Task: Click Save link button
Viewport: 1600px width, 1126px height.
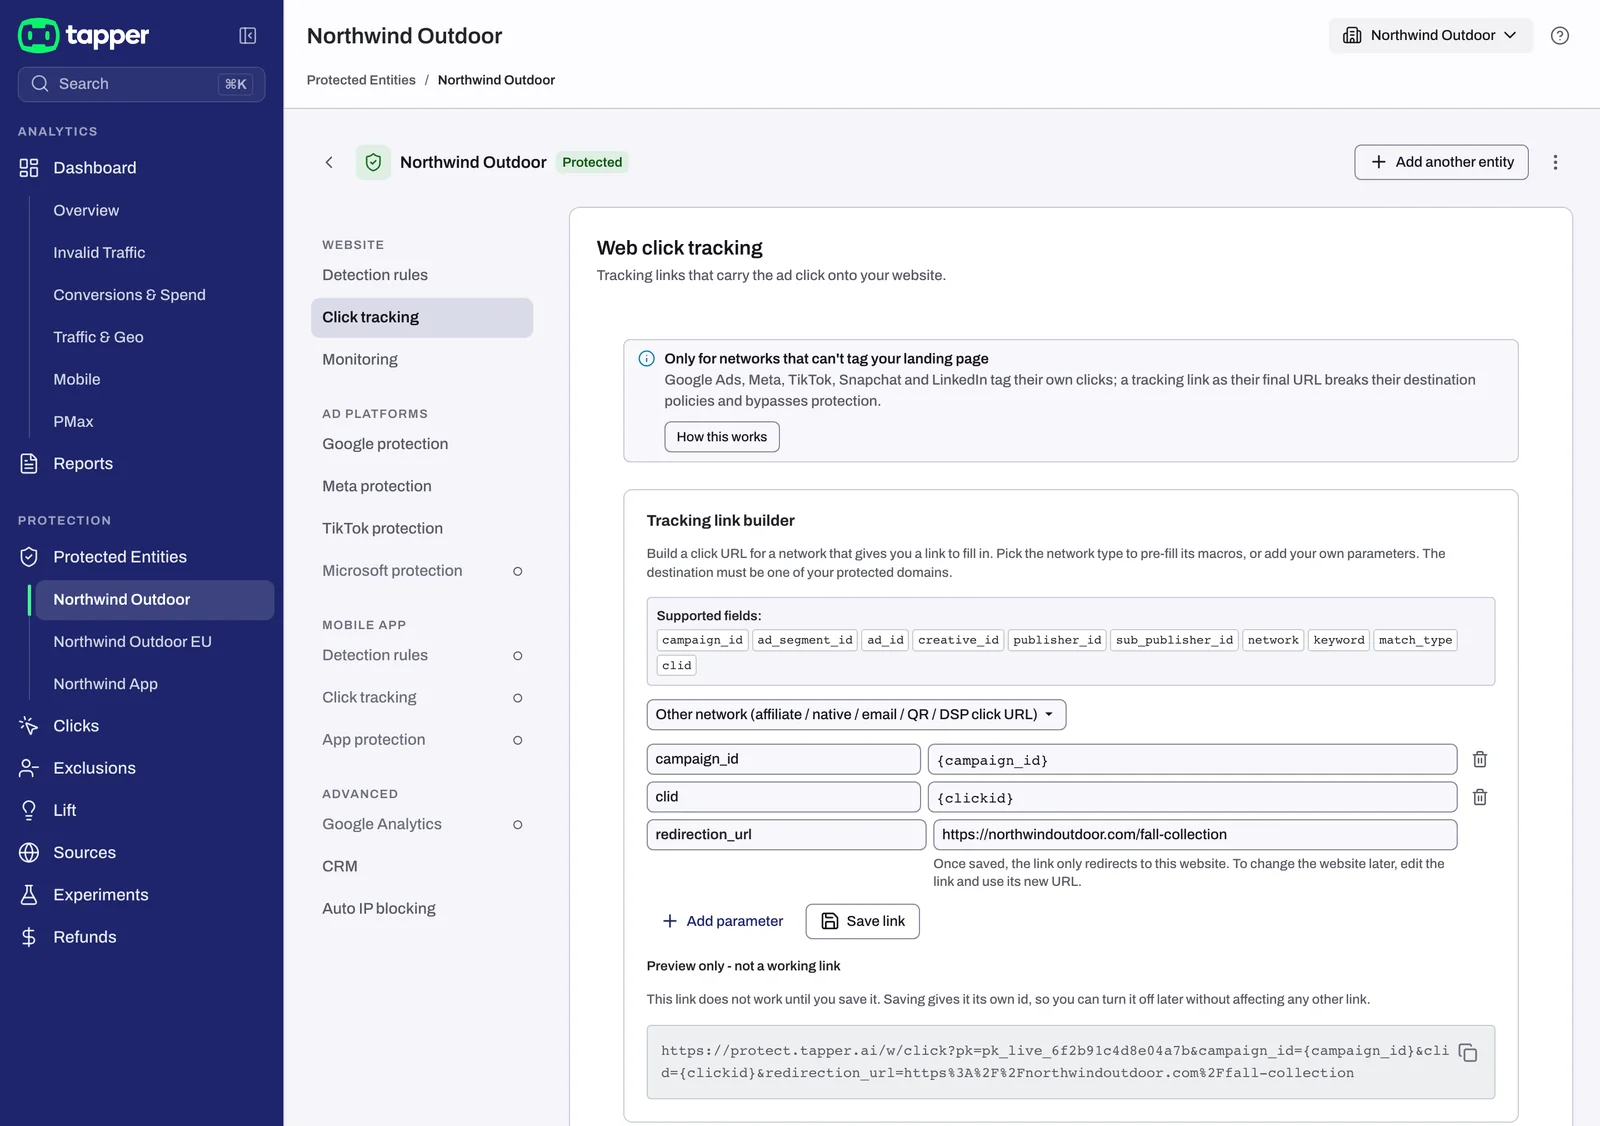Action: point(862,922)
